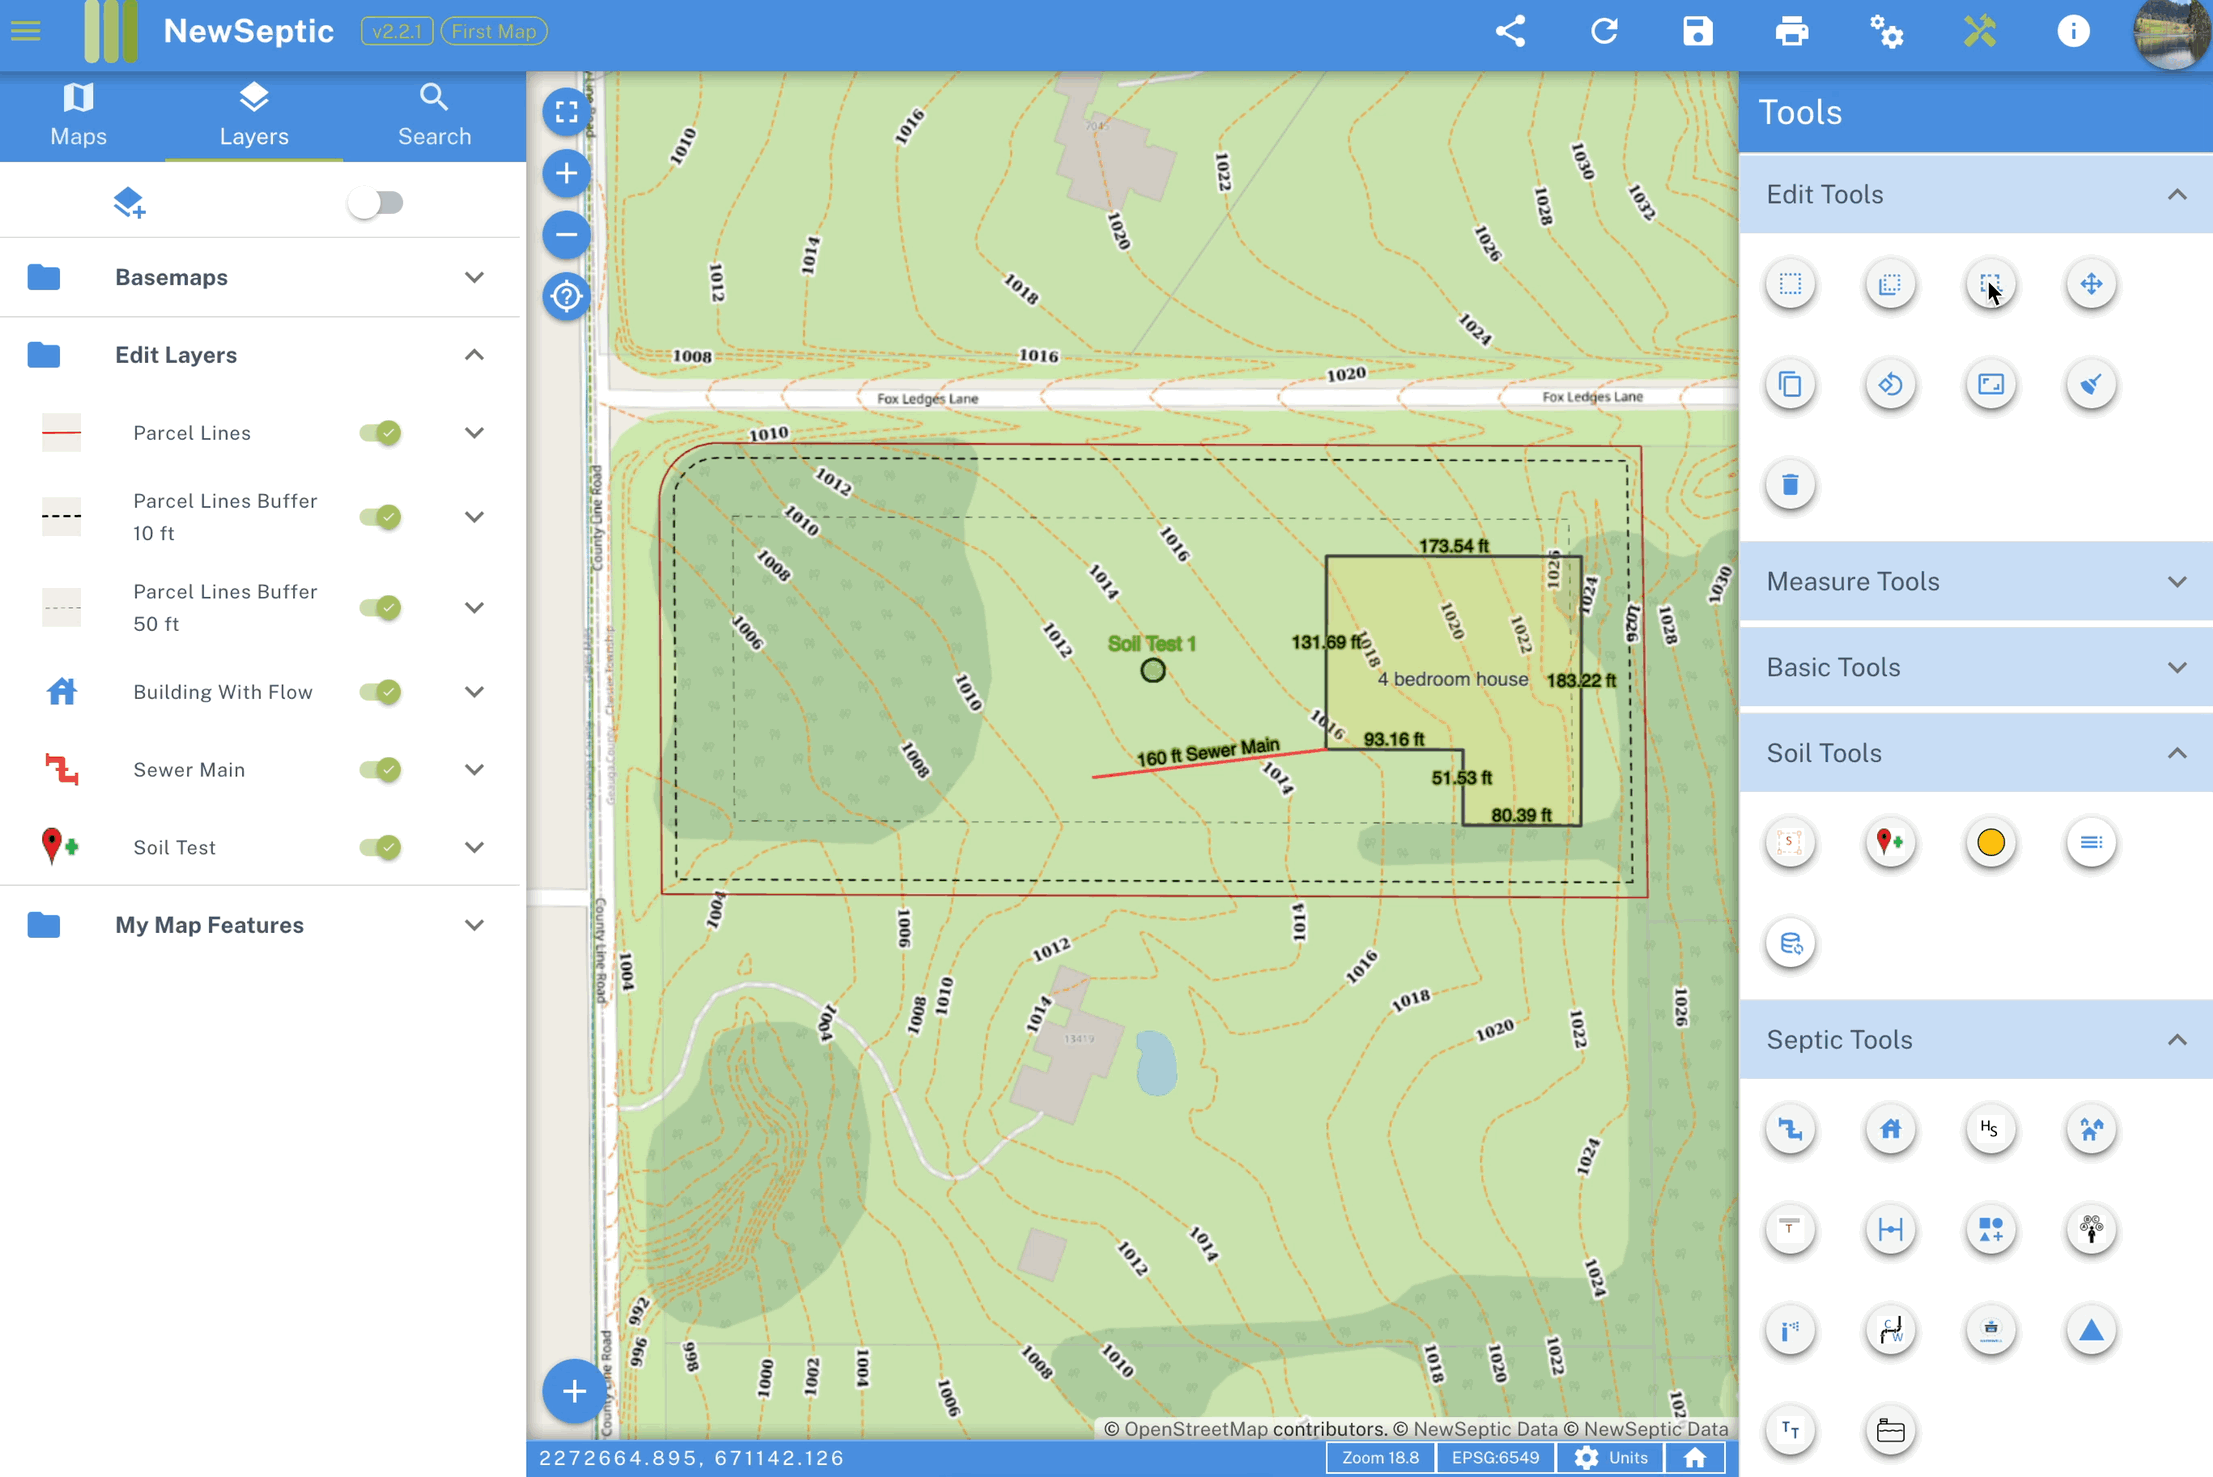This screenshot has width=2213, height=1477.
Task: Click the locate position target button
Action: click(x=566, y=296)
